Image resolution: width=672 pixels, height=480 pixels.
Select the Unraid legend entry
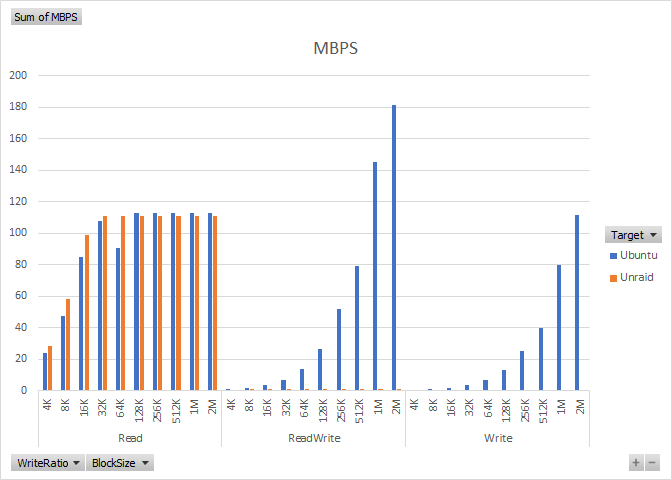point(637,277)
